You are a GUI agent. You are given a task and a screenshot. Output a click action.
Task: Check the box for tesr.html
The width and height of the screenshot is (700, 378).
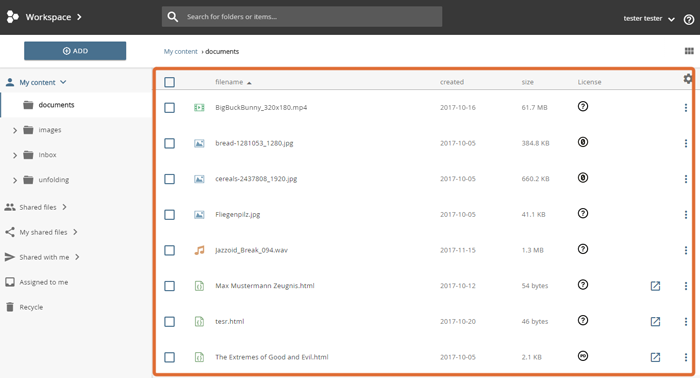(x=169, y=321)
